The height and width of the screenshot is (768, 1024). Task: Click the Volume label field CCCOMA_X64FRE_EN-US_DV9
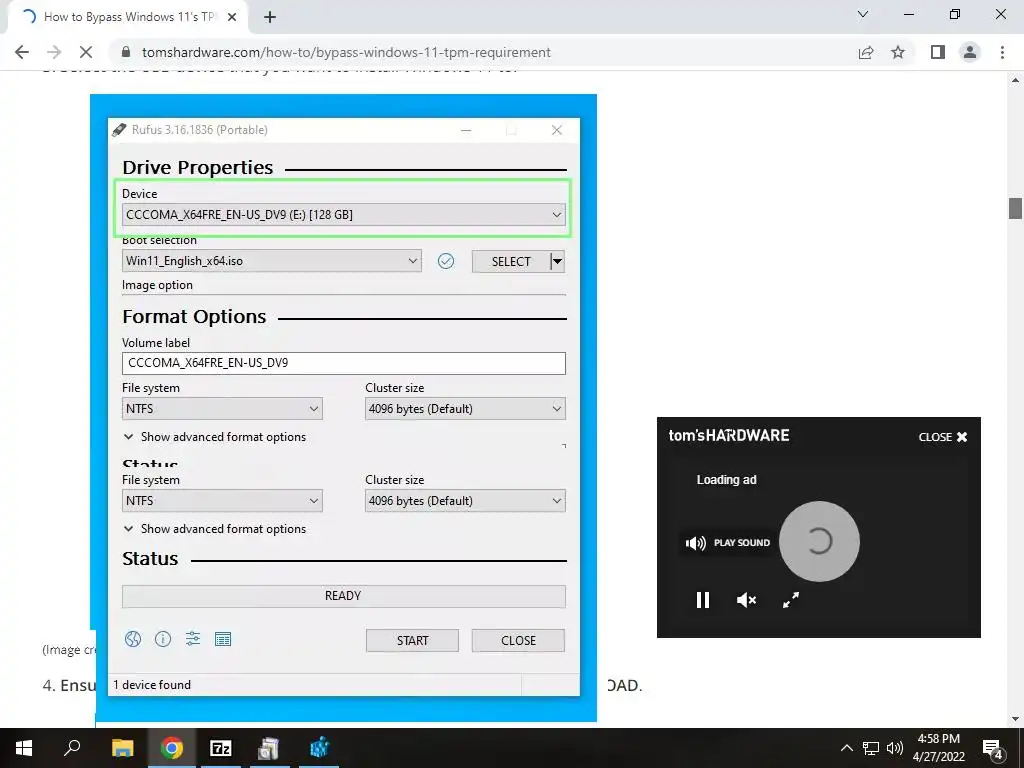[344, 363]
